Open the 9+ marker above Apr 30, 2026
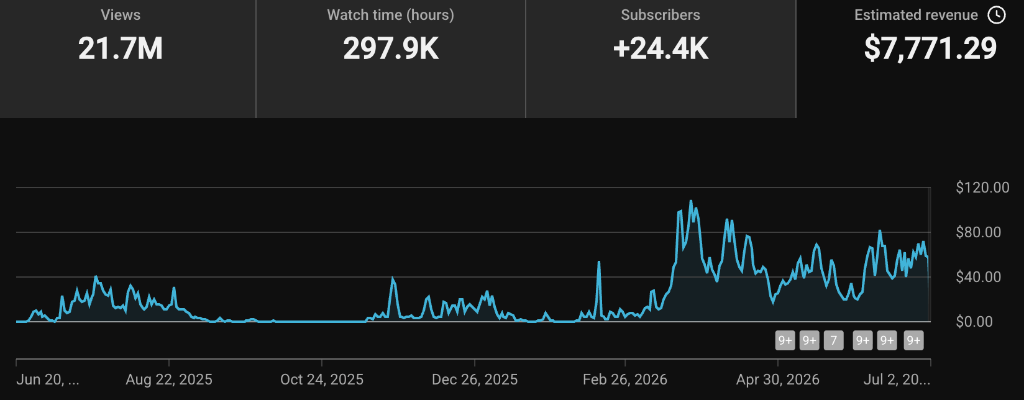This screenshot has height=400, width=1024. [785, 341]
